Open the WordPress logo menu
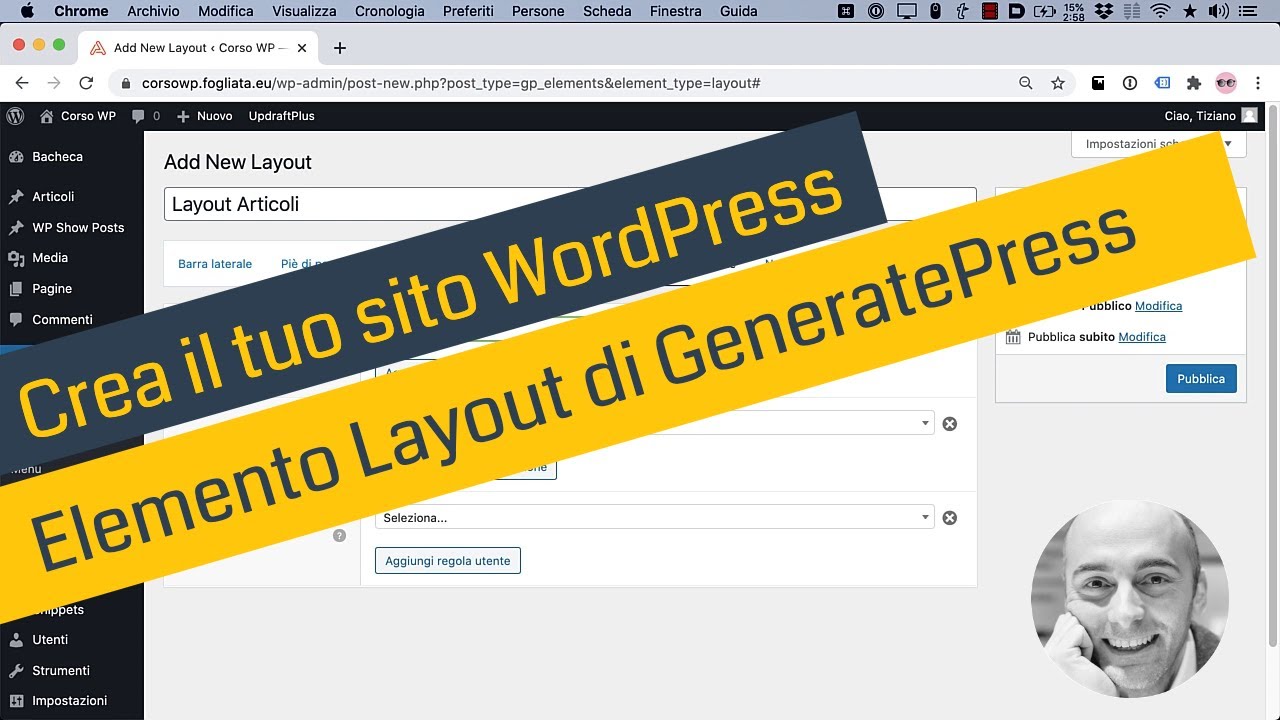This screenshot has height=720, width=1280. (15, 116)
